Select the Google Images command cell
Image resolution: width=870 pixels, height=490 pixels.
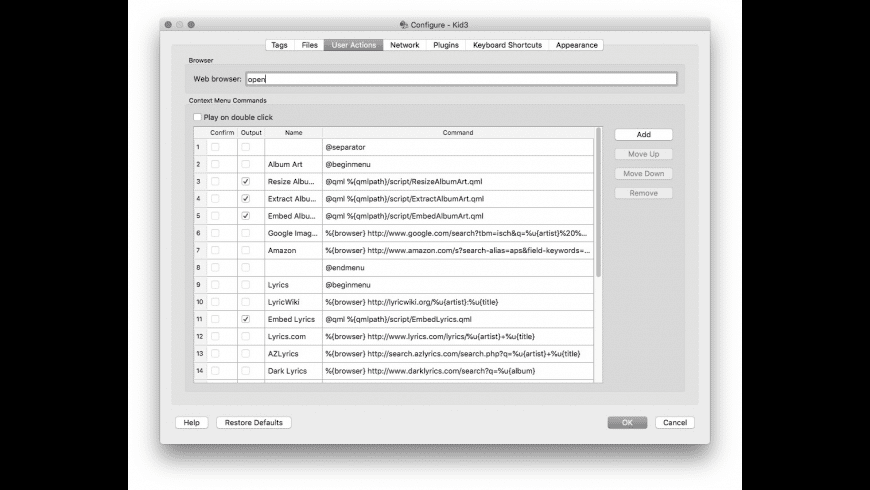[x=458, y=233]
